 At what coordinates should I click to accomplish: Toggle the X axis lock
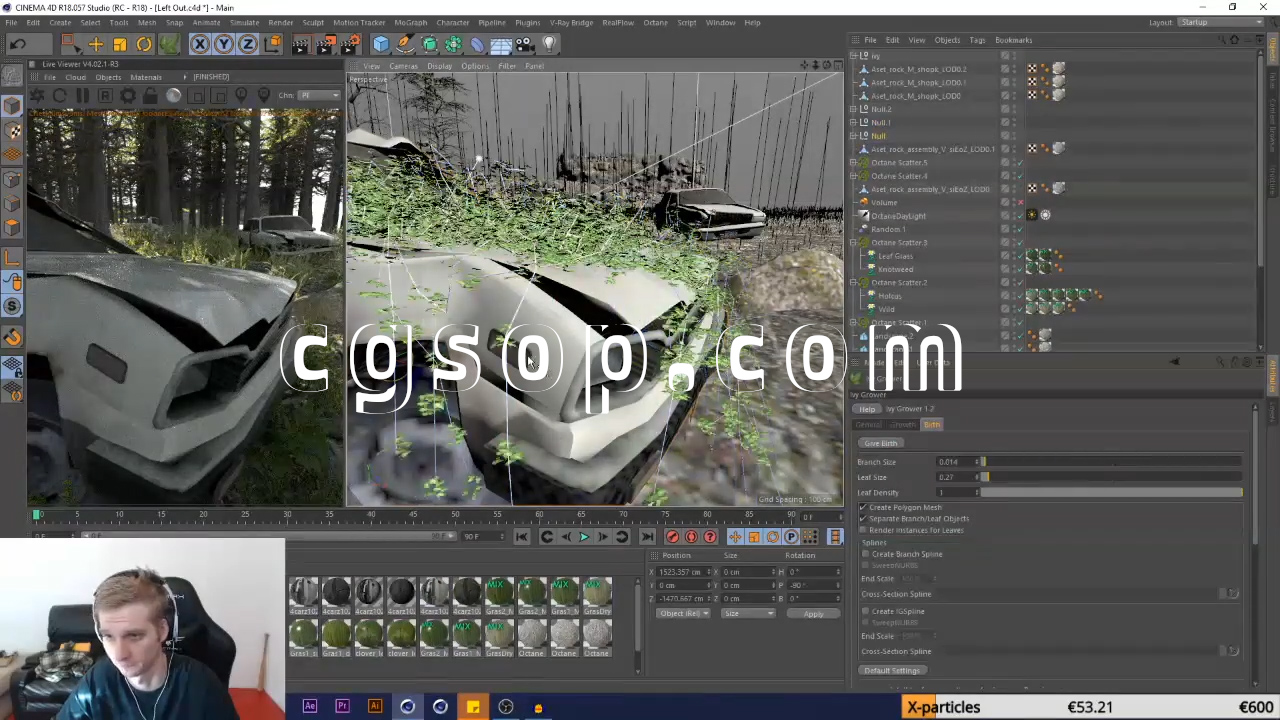pos(200,44)
